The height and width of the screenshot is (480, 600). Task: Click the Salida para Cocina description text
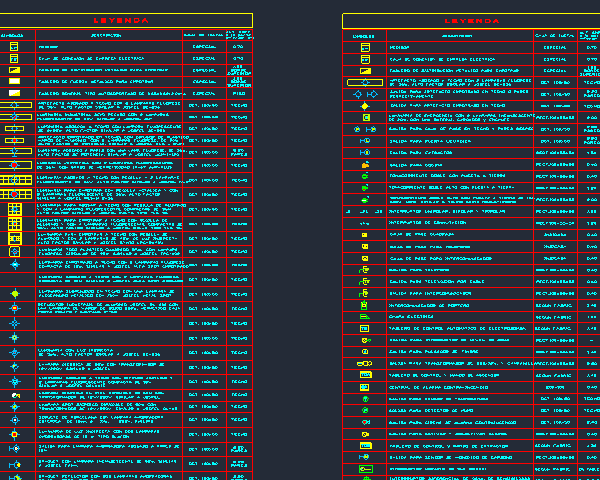coord(416,165)
